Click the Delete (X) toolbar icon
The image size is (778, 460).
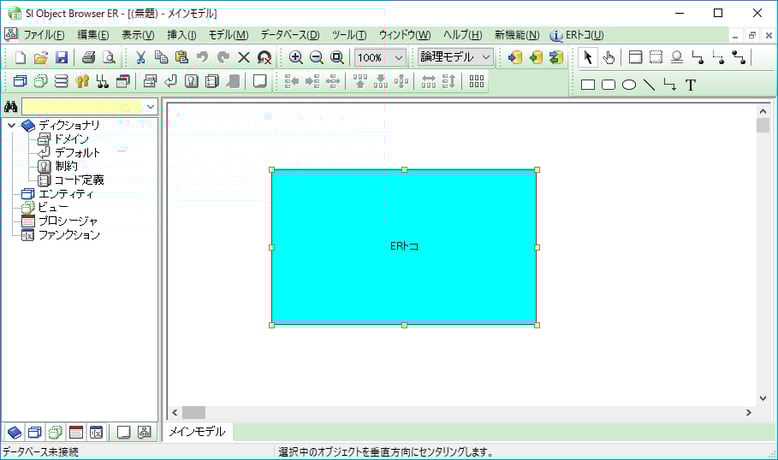243,58
